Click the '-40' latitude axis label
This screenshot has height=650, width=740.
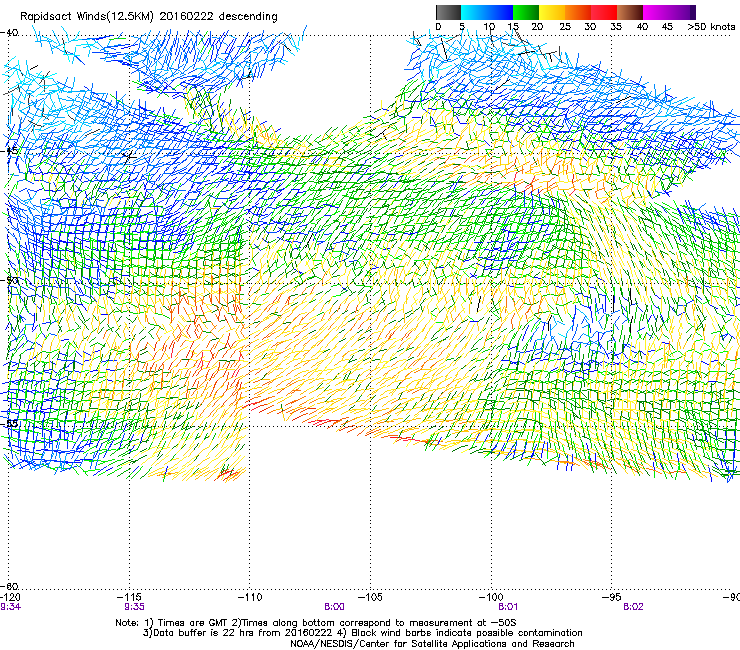click(x=9, y=33)
